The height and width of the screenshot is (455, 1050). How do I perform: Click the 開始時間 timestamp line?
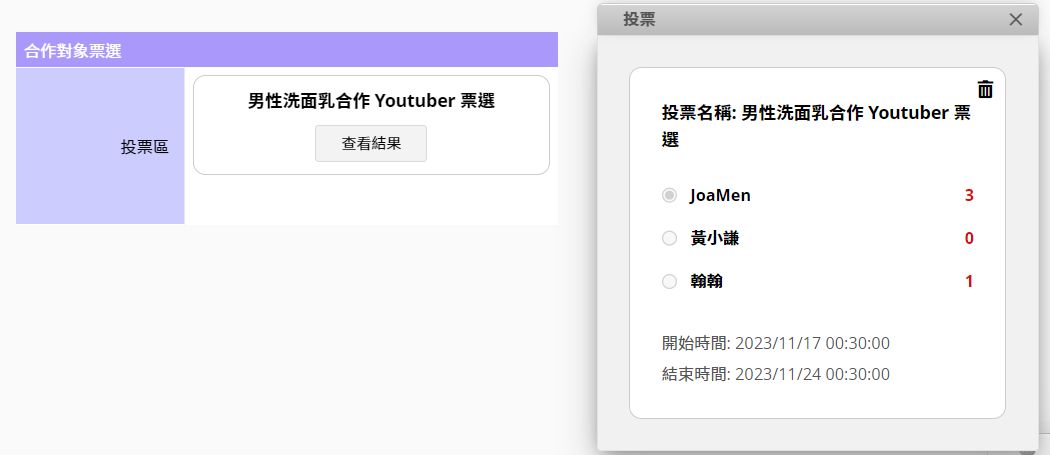[775, 343]
